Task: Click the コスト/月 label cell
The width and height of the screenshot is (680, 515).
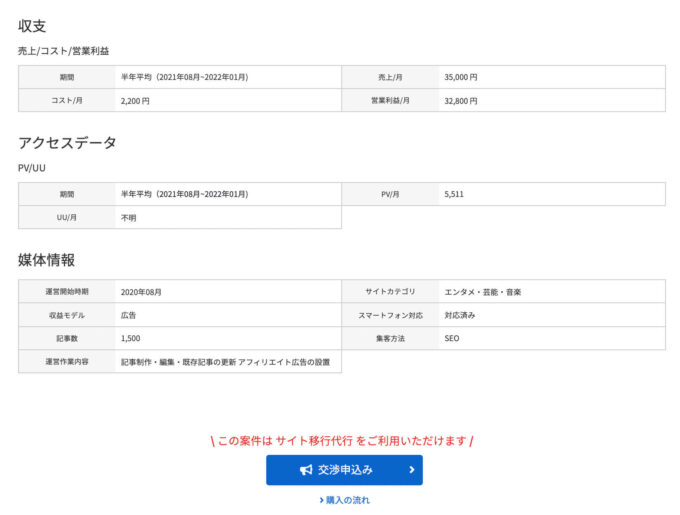Action: pos(67,100)
